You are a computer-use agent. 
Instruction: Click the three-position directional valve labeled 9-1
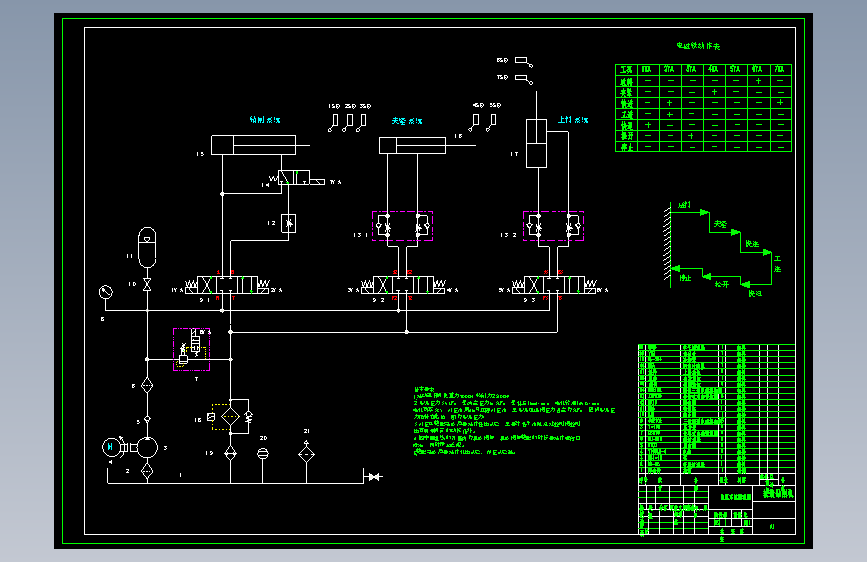tap(227, 285)
